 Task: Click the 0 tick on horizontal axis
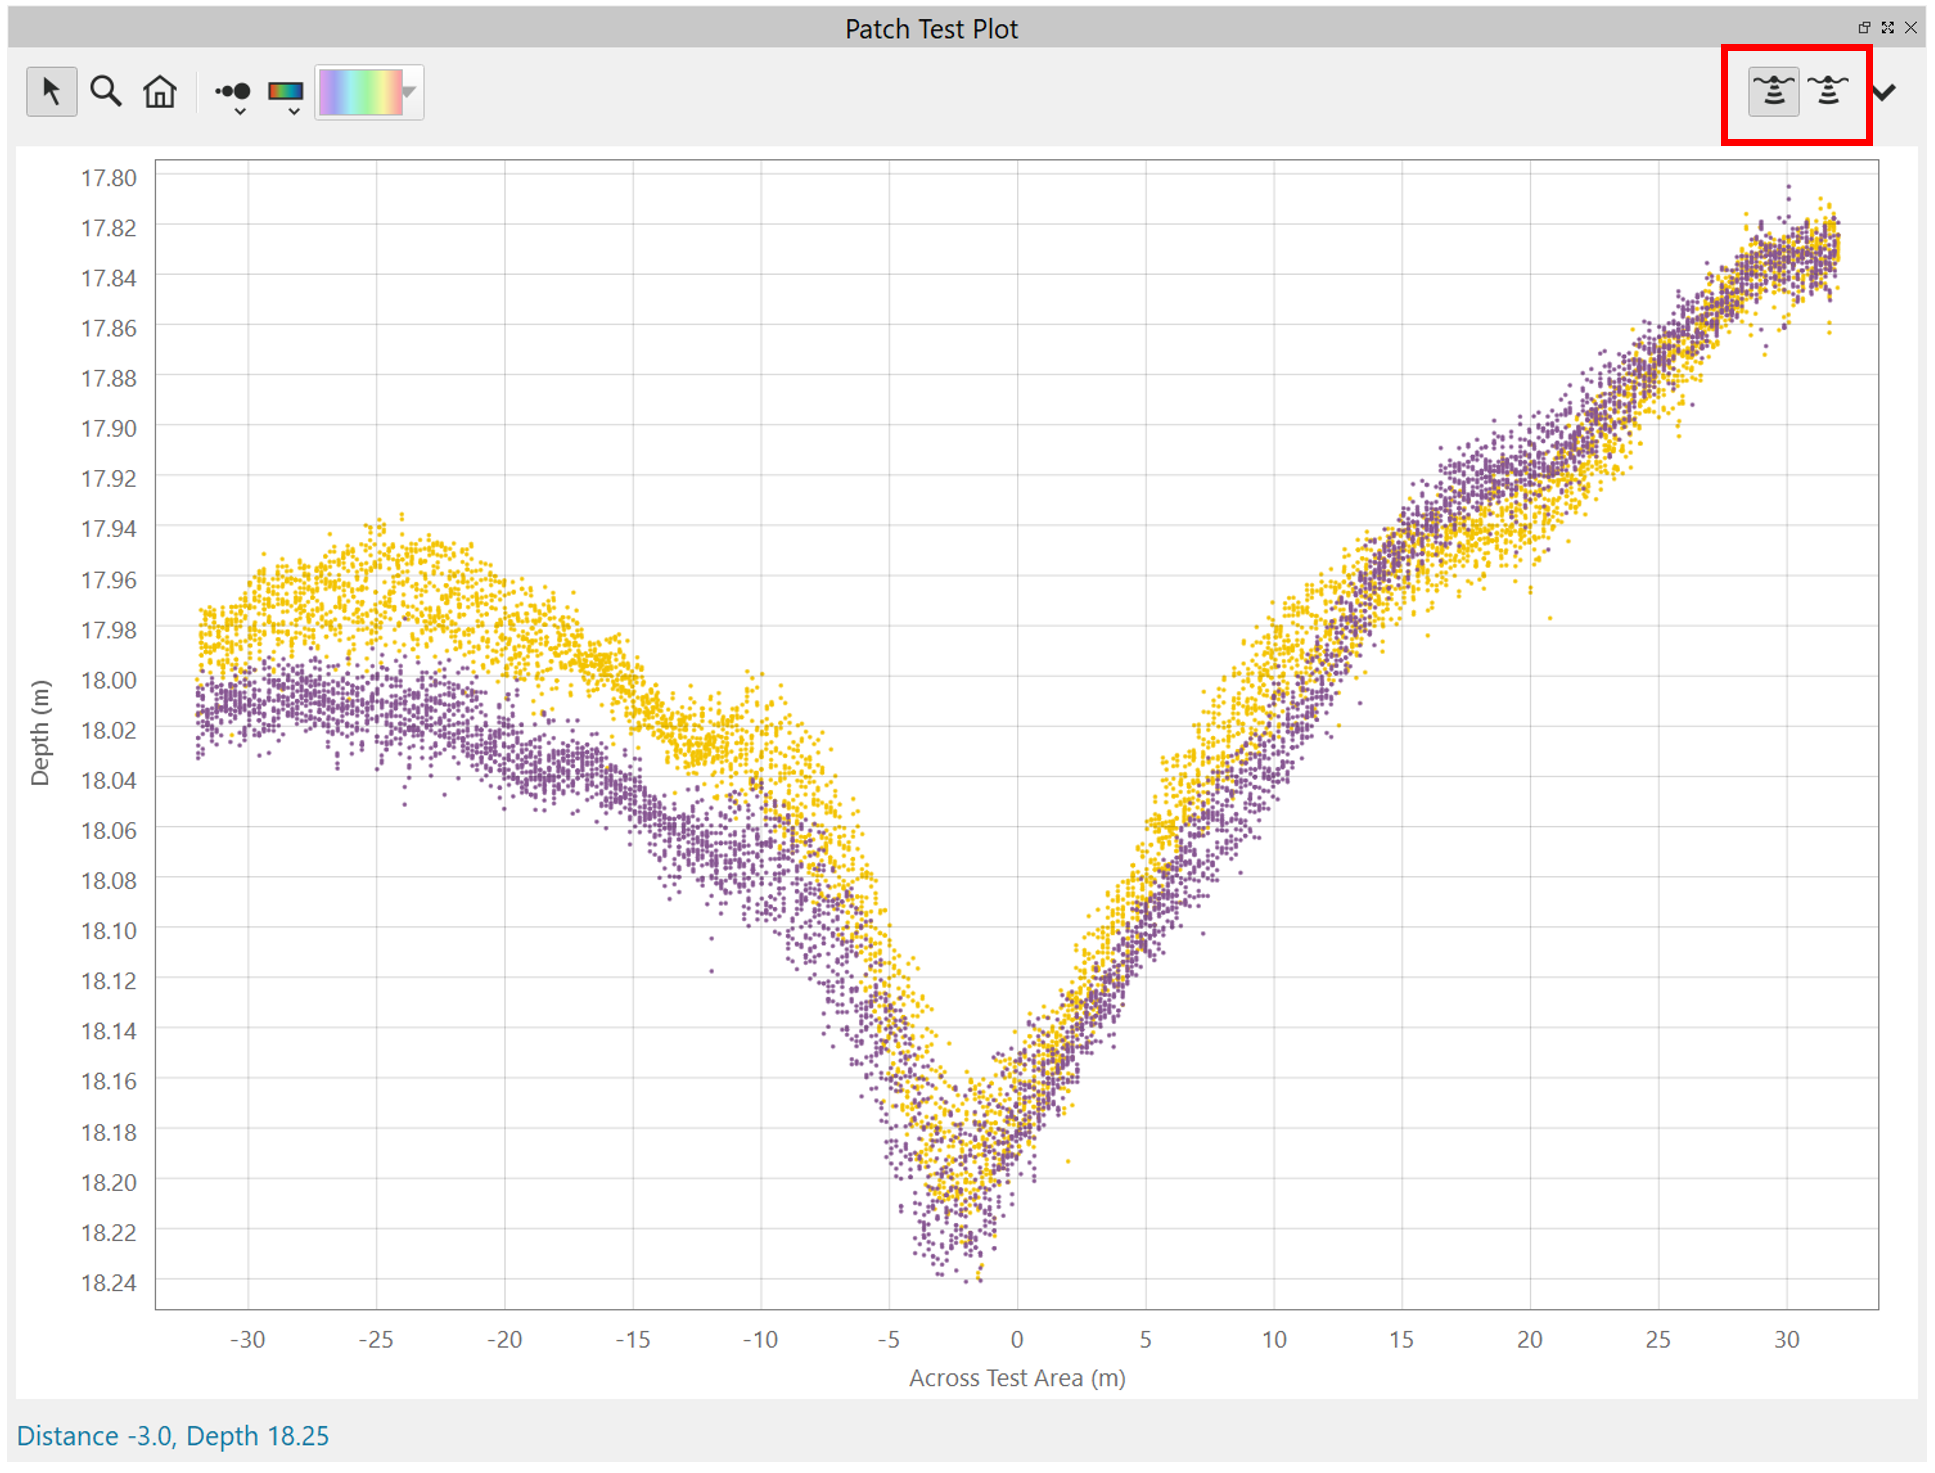pyautogui.click(x=1016, y=1339)
